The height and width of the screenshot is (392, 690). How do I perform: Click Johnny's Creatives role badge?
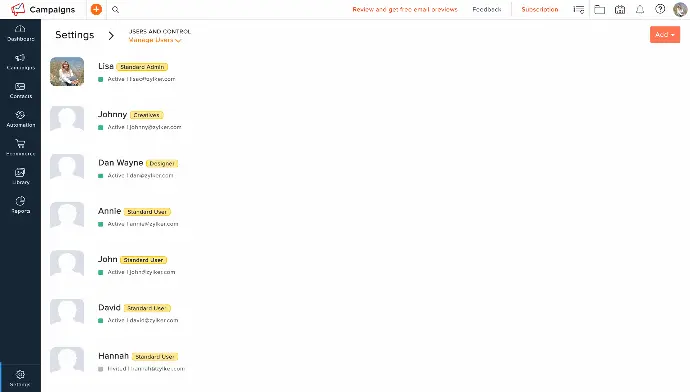coord(147,115)
